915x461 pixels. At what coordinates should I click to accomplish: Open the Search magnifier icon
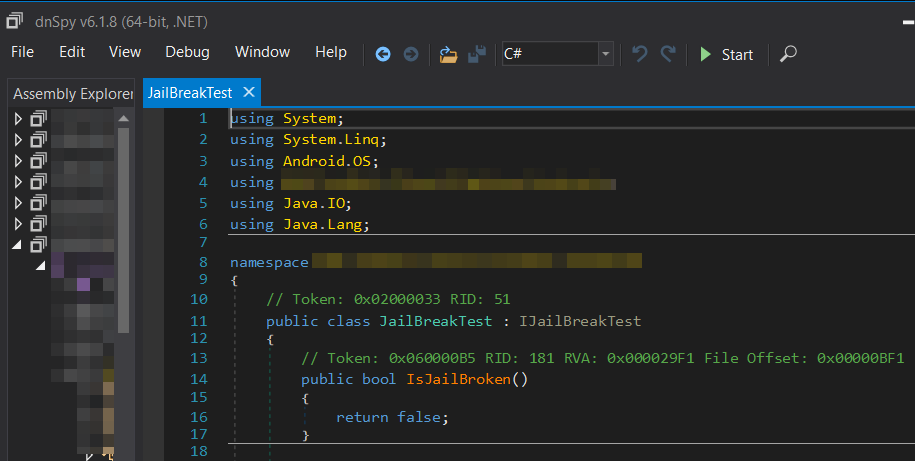coord(788,54)
